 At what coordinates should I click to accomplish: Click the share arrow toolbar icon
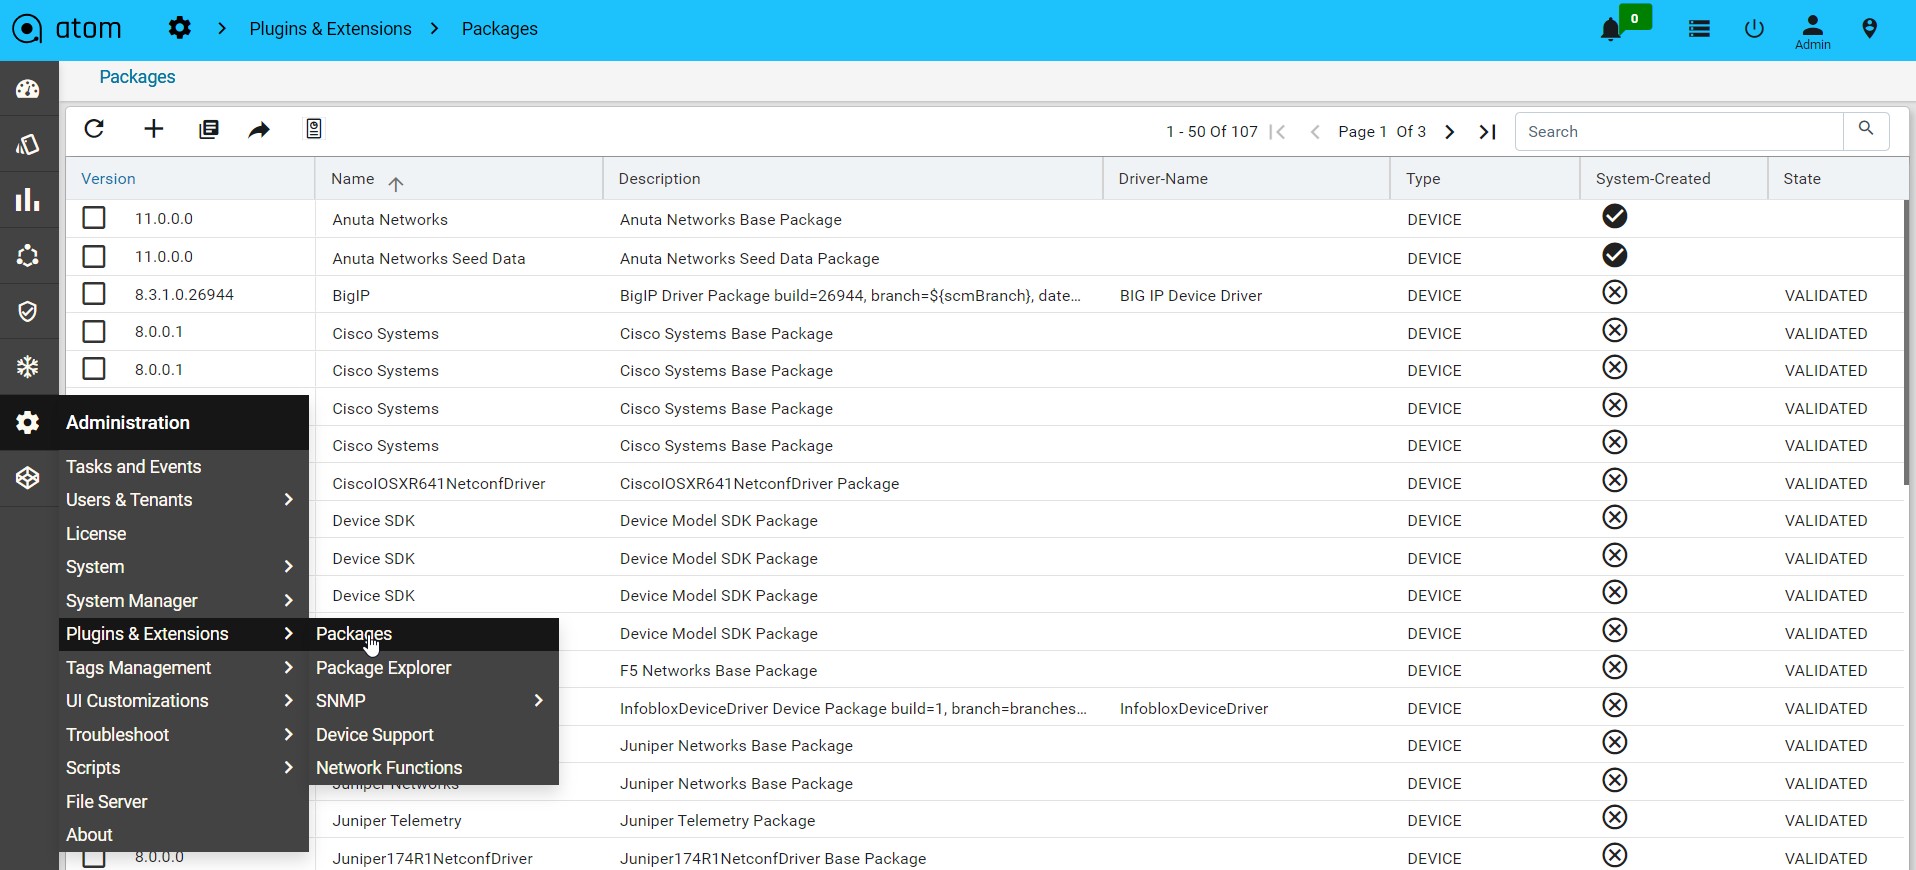tap(259, 129)
